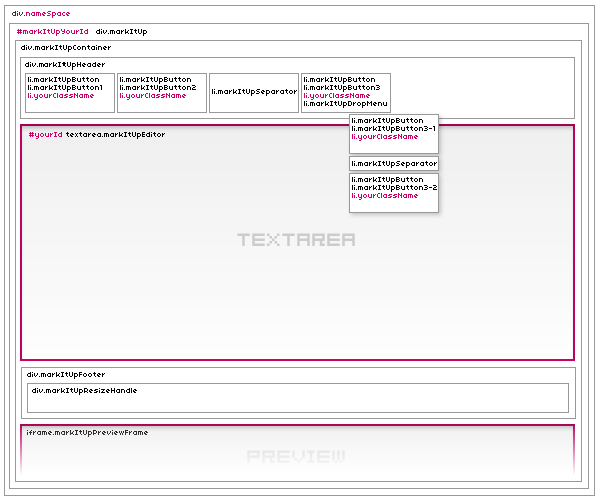Click the li.markItUpDropMenu label text
Viewport: 600px width, 500px height.
pyautogui.click(x=345, y=104)
